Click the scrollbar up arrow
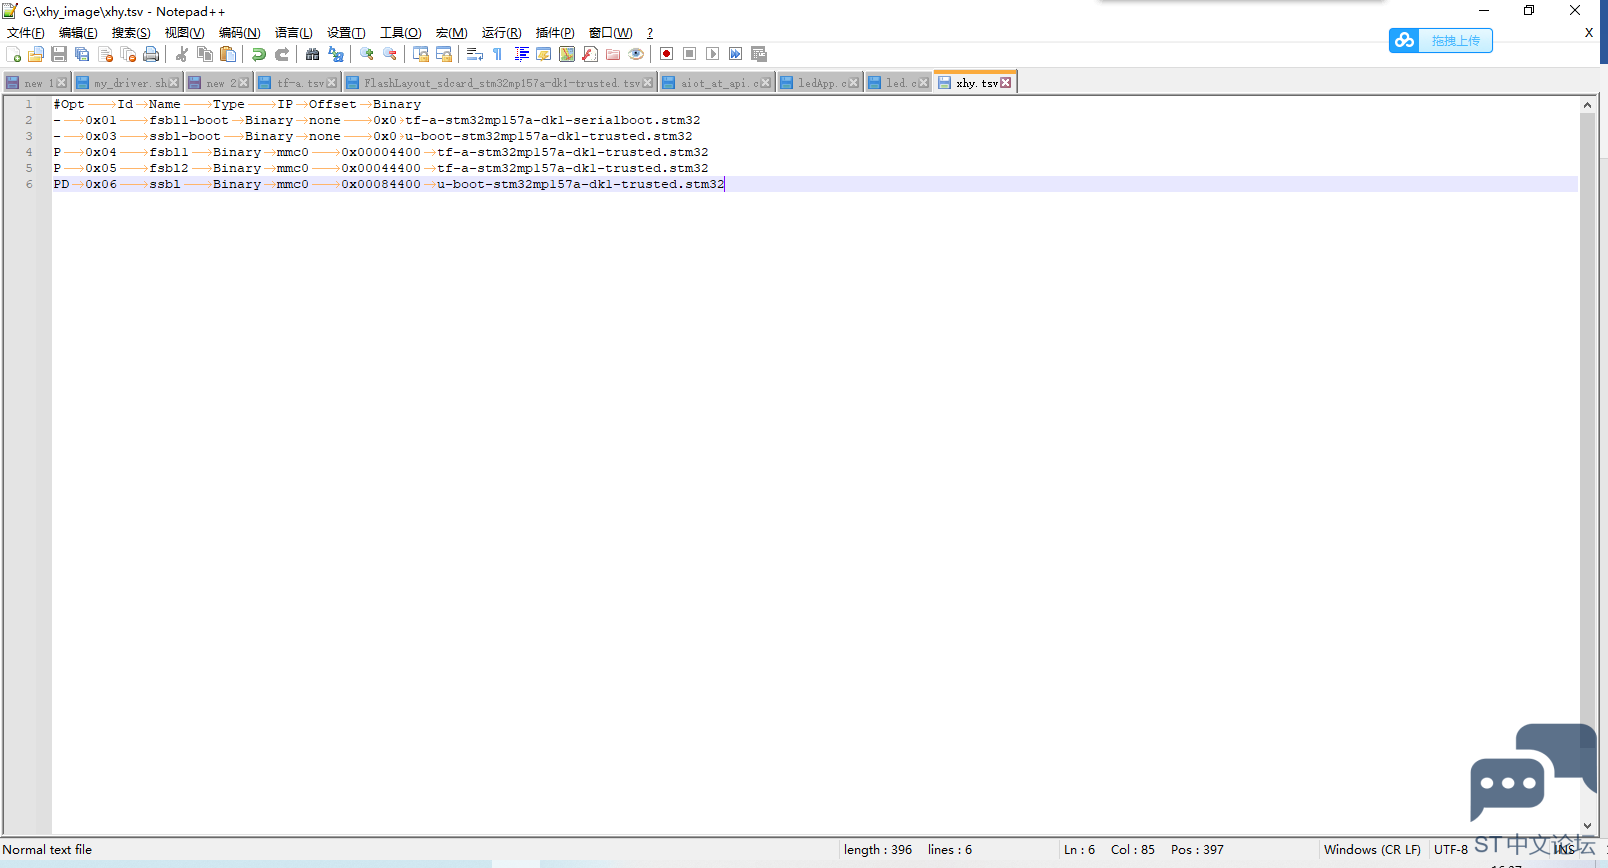 [x=1587, y=105]
